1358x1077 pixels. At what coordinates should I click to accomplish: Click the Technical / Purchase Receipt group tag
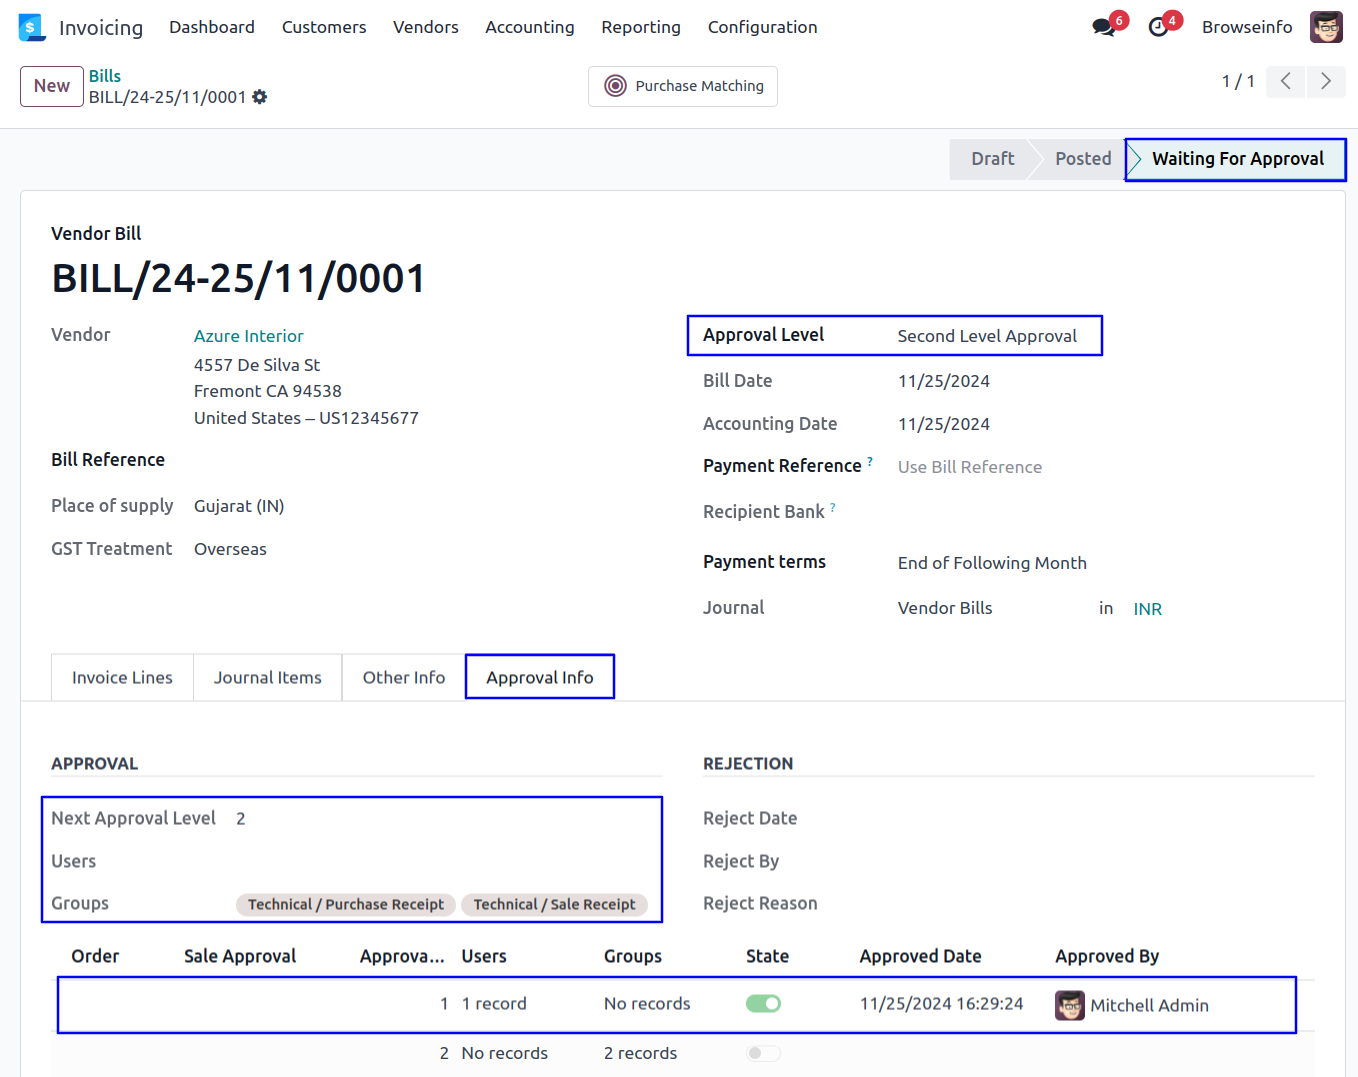tap(346, 904)
